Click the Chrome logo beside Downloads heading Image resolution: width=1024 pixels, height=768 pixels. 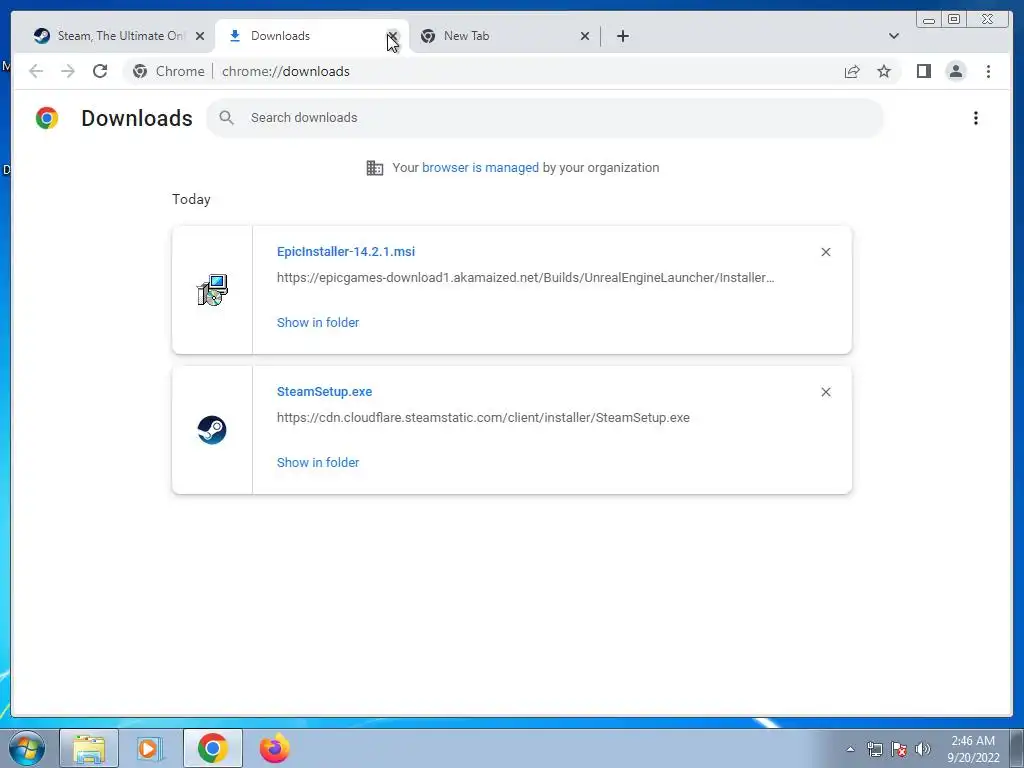(x=47, y=118)
